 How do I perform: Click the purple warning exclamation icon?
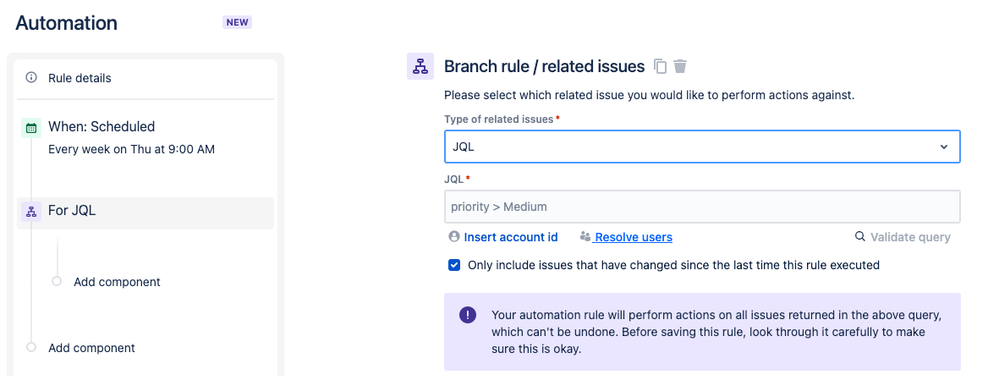(x=468, y=315)
